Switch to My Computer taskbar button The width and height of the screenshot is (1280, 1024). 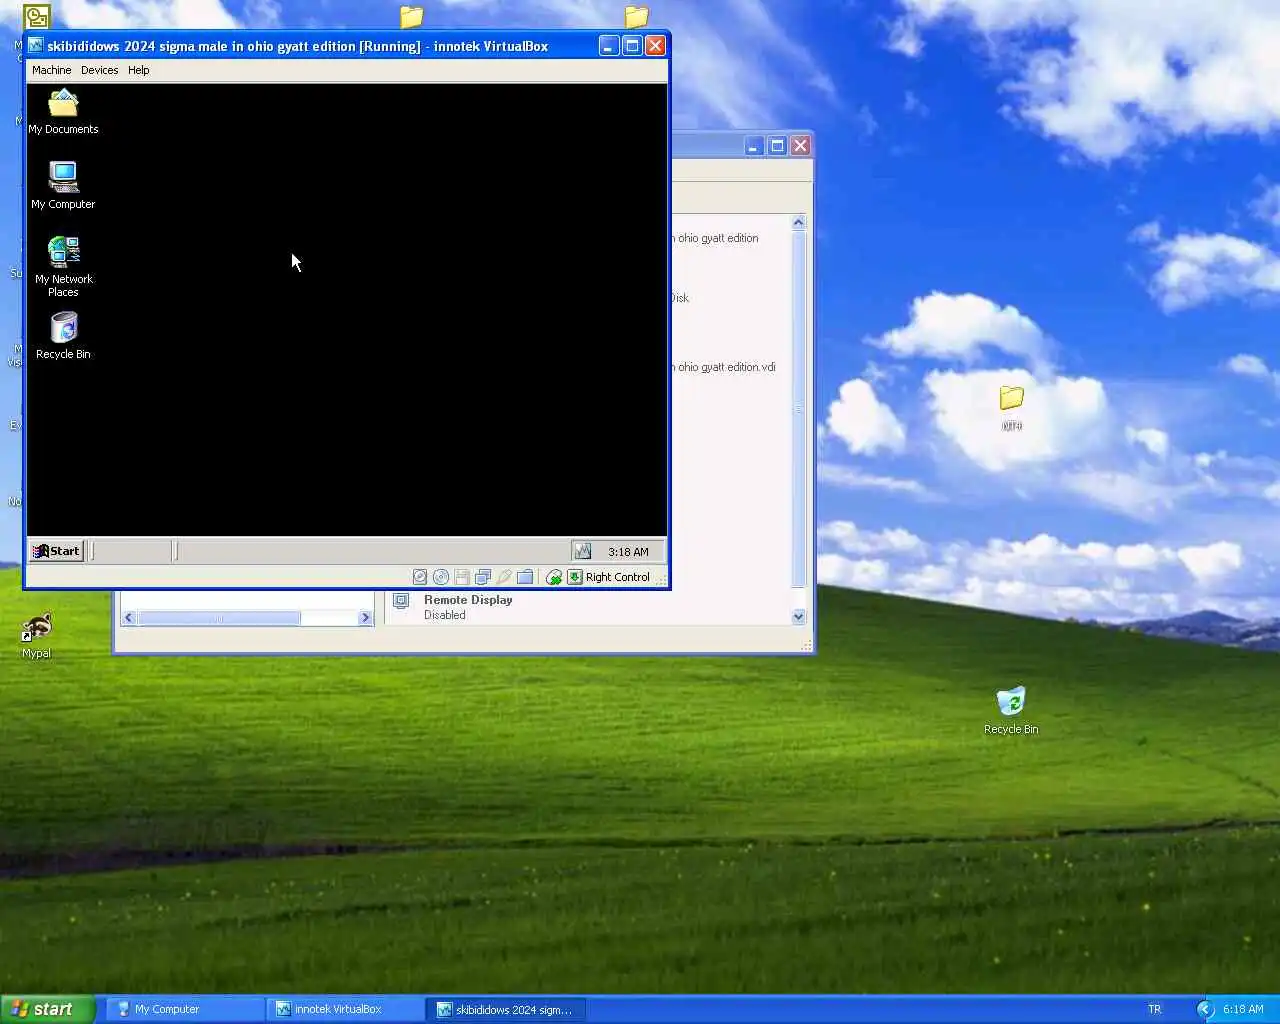point(184,1009)
